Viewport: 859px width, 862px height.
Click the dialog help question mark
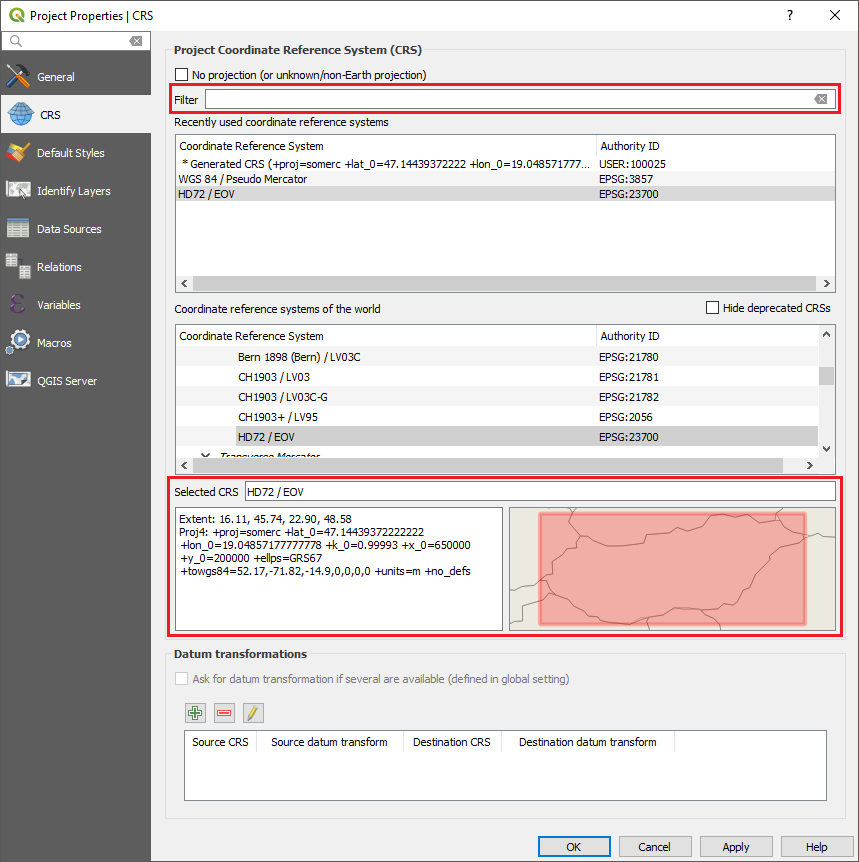tap(790, 15)
